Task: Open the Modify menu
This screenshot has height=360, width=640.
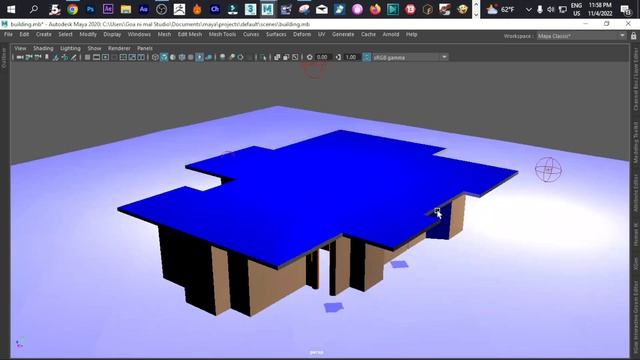Action: point(88,35)
